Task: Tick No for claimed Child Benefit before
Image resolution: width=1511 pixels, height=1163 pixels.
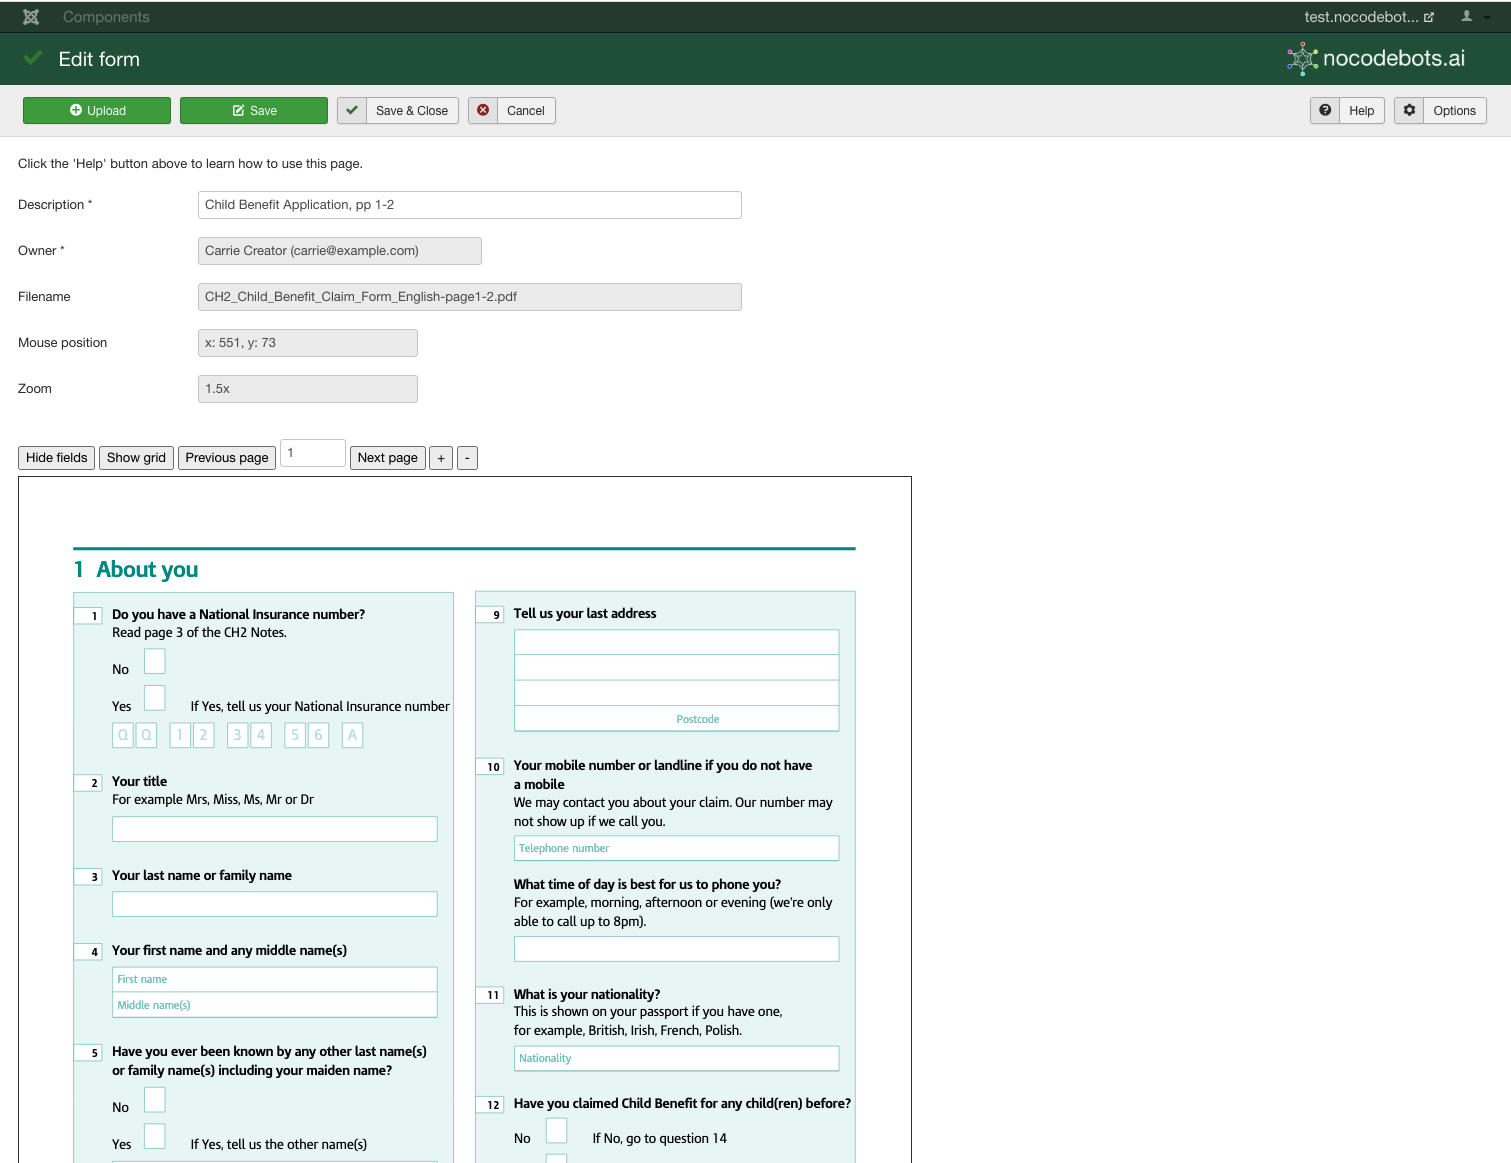Action: click(x=556, y=1131)
